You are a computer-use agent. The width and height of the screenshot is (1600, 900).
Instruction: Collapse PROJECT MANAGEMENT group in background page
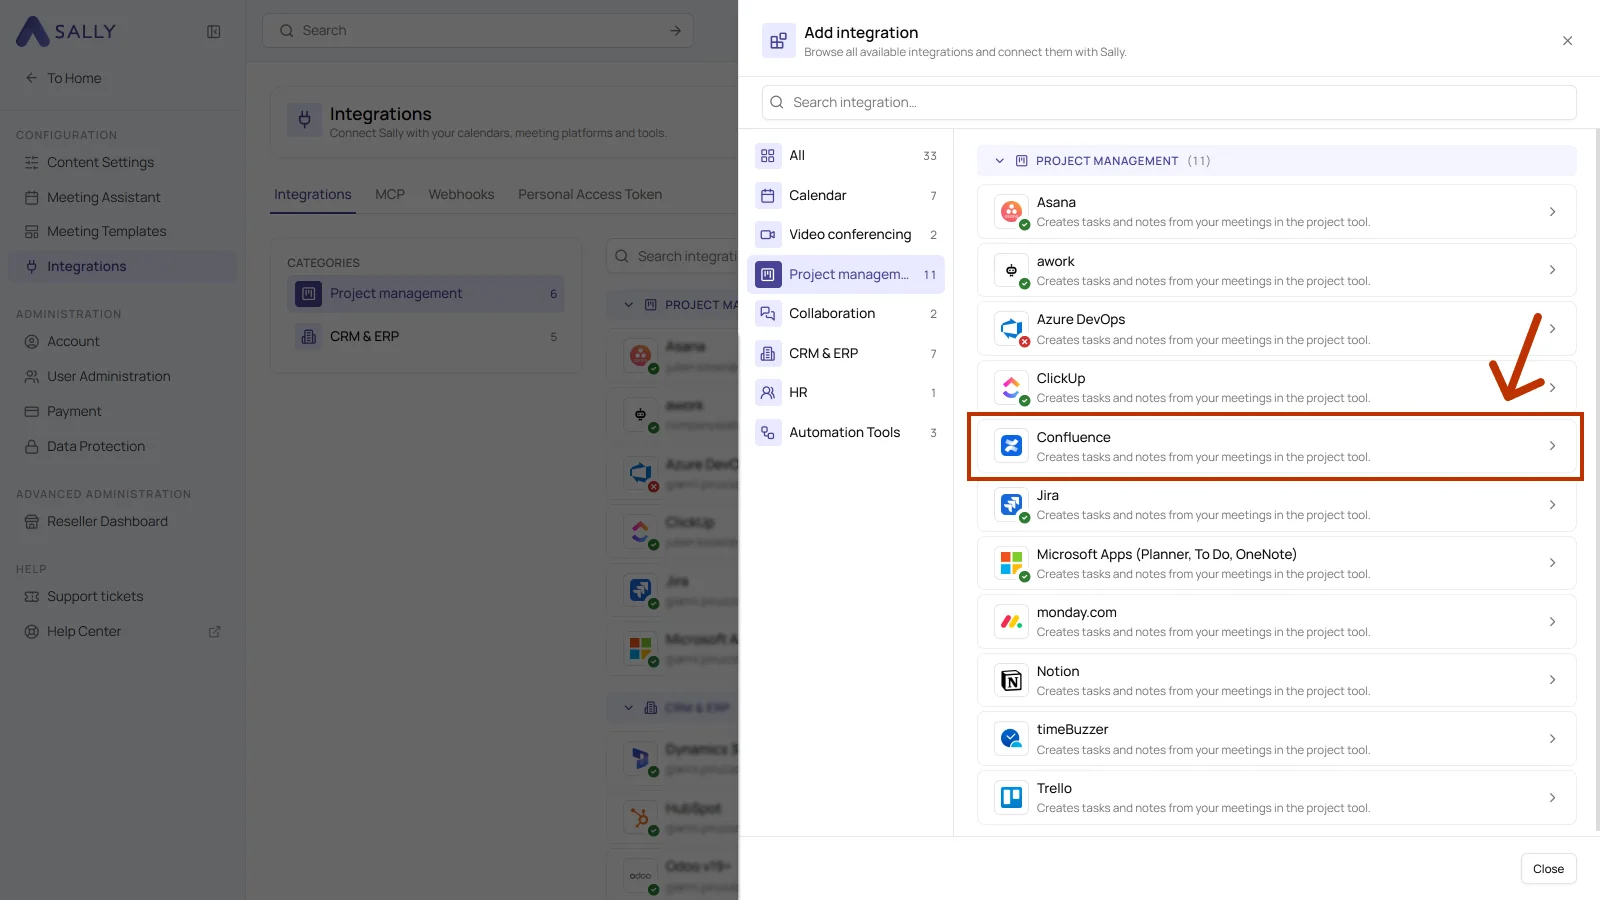628,305
